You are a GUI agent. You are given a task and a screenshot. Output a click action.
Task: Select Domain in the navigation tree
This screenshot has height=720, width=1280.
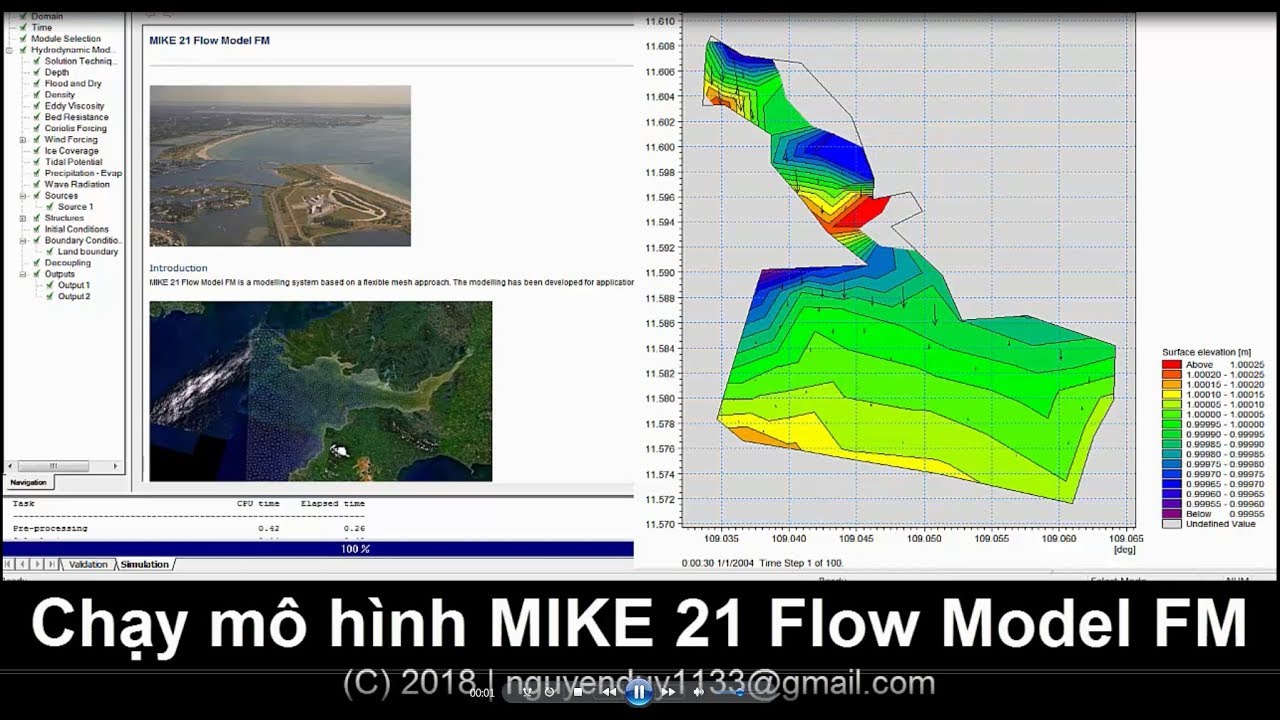coord(46,16)
